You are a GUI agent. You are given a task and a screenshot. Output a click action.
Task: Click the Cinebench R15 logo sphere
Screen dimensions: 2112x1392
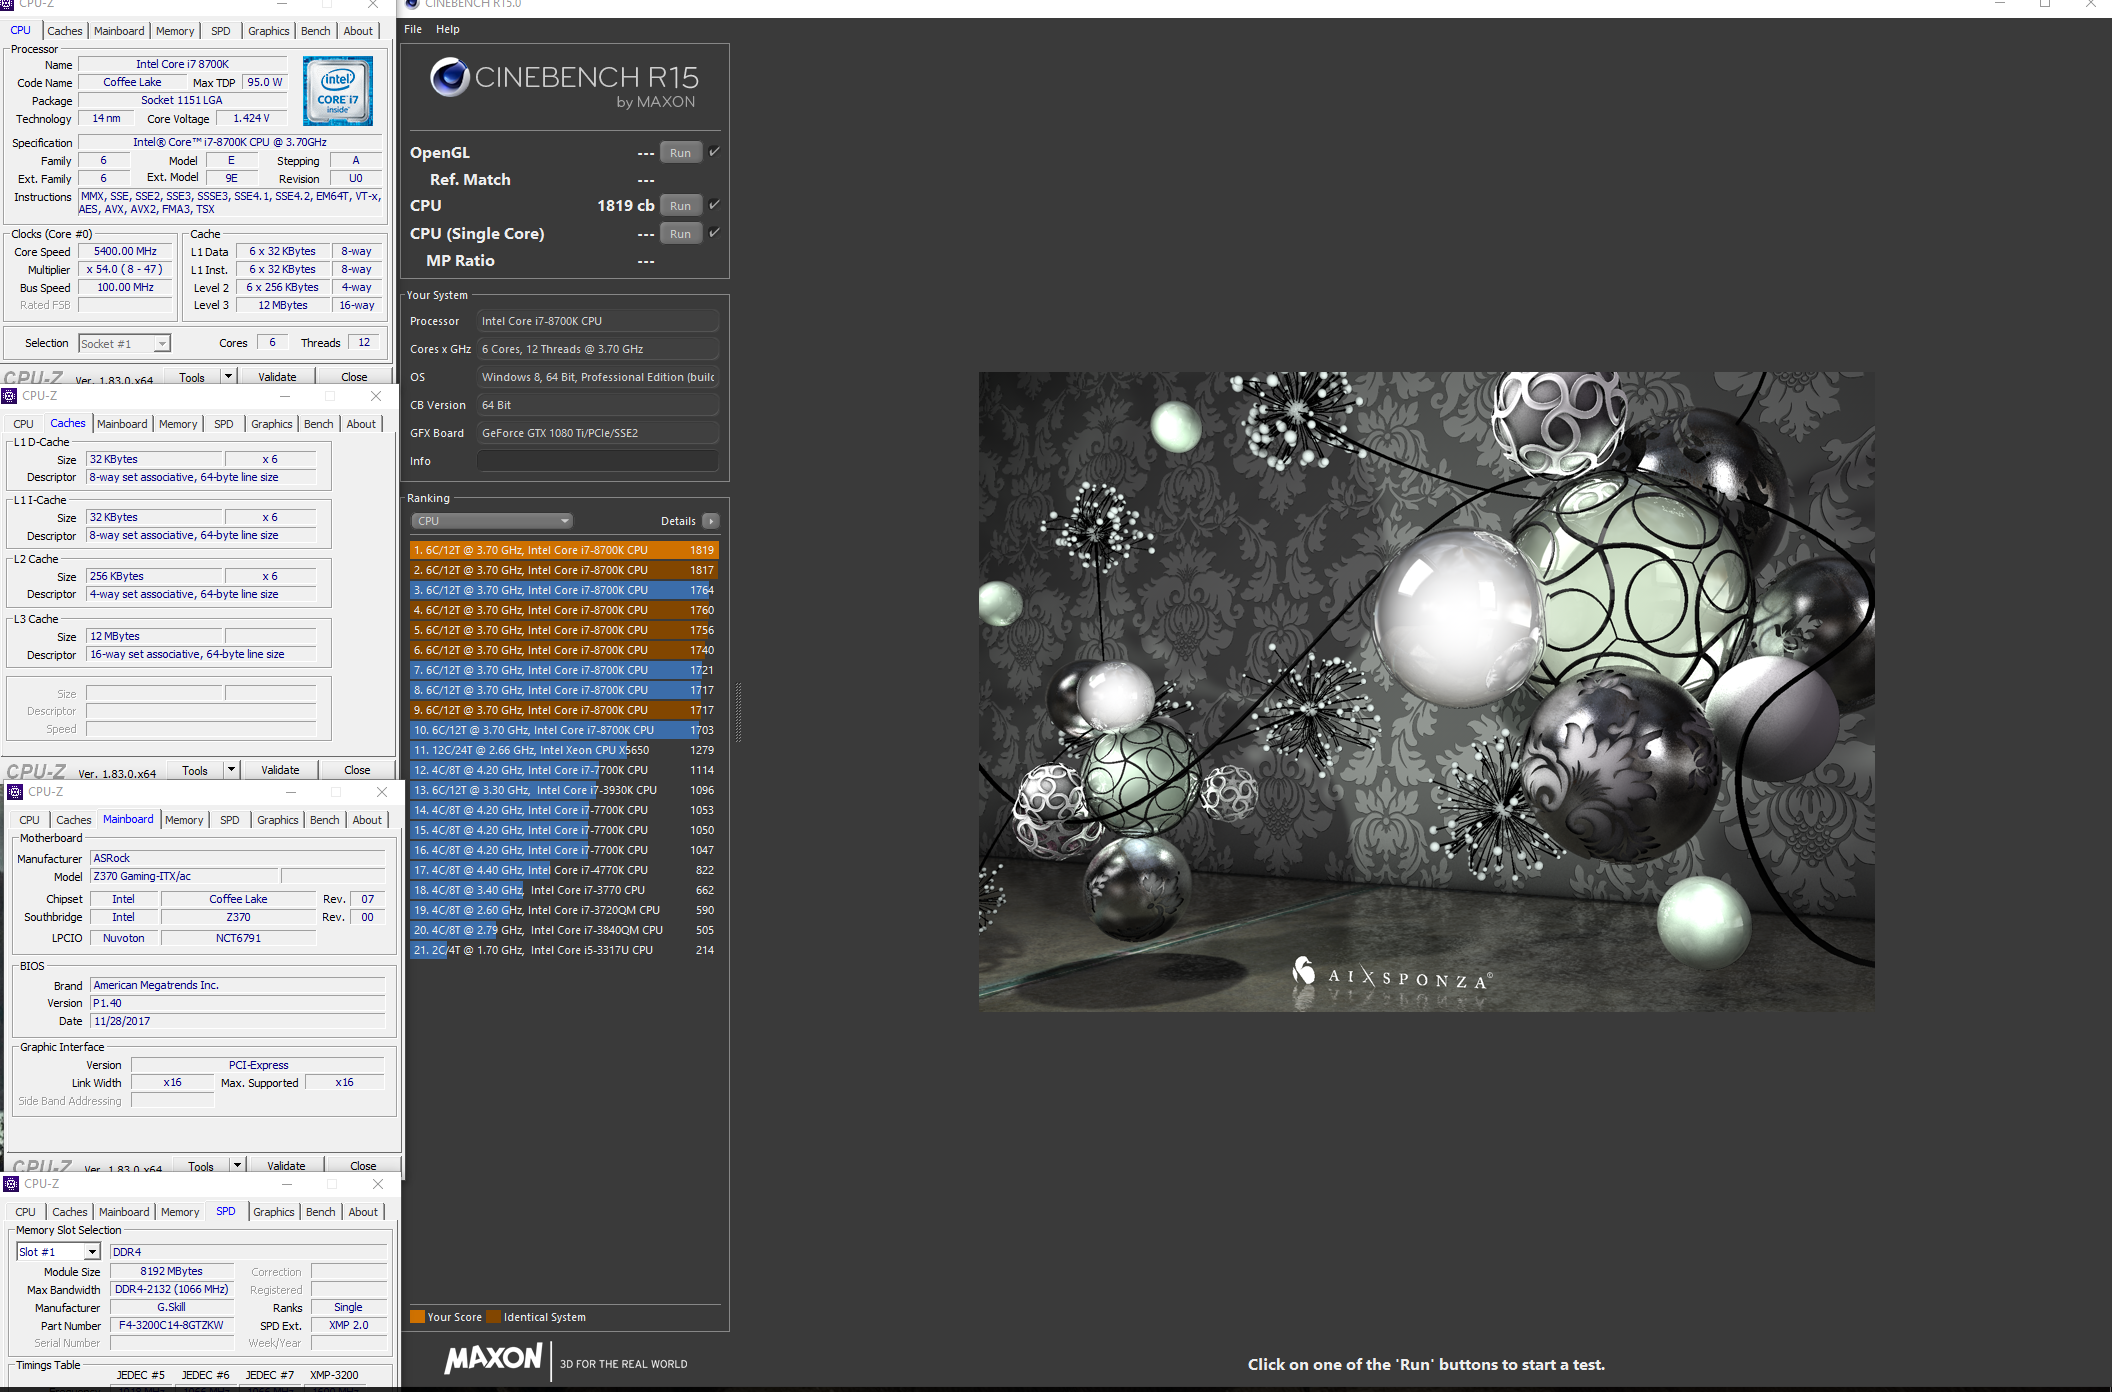(450, 77)
